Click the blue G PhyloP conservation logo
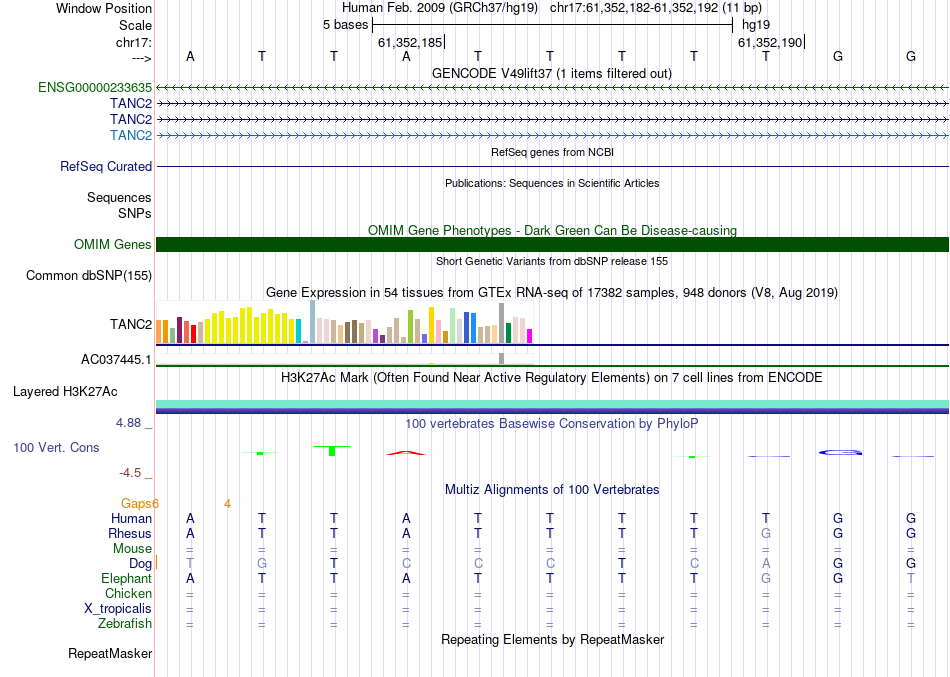This screenshot has width=950, height=677. click(x=840, y=452)
